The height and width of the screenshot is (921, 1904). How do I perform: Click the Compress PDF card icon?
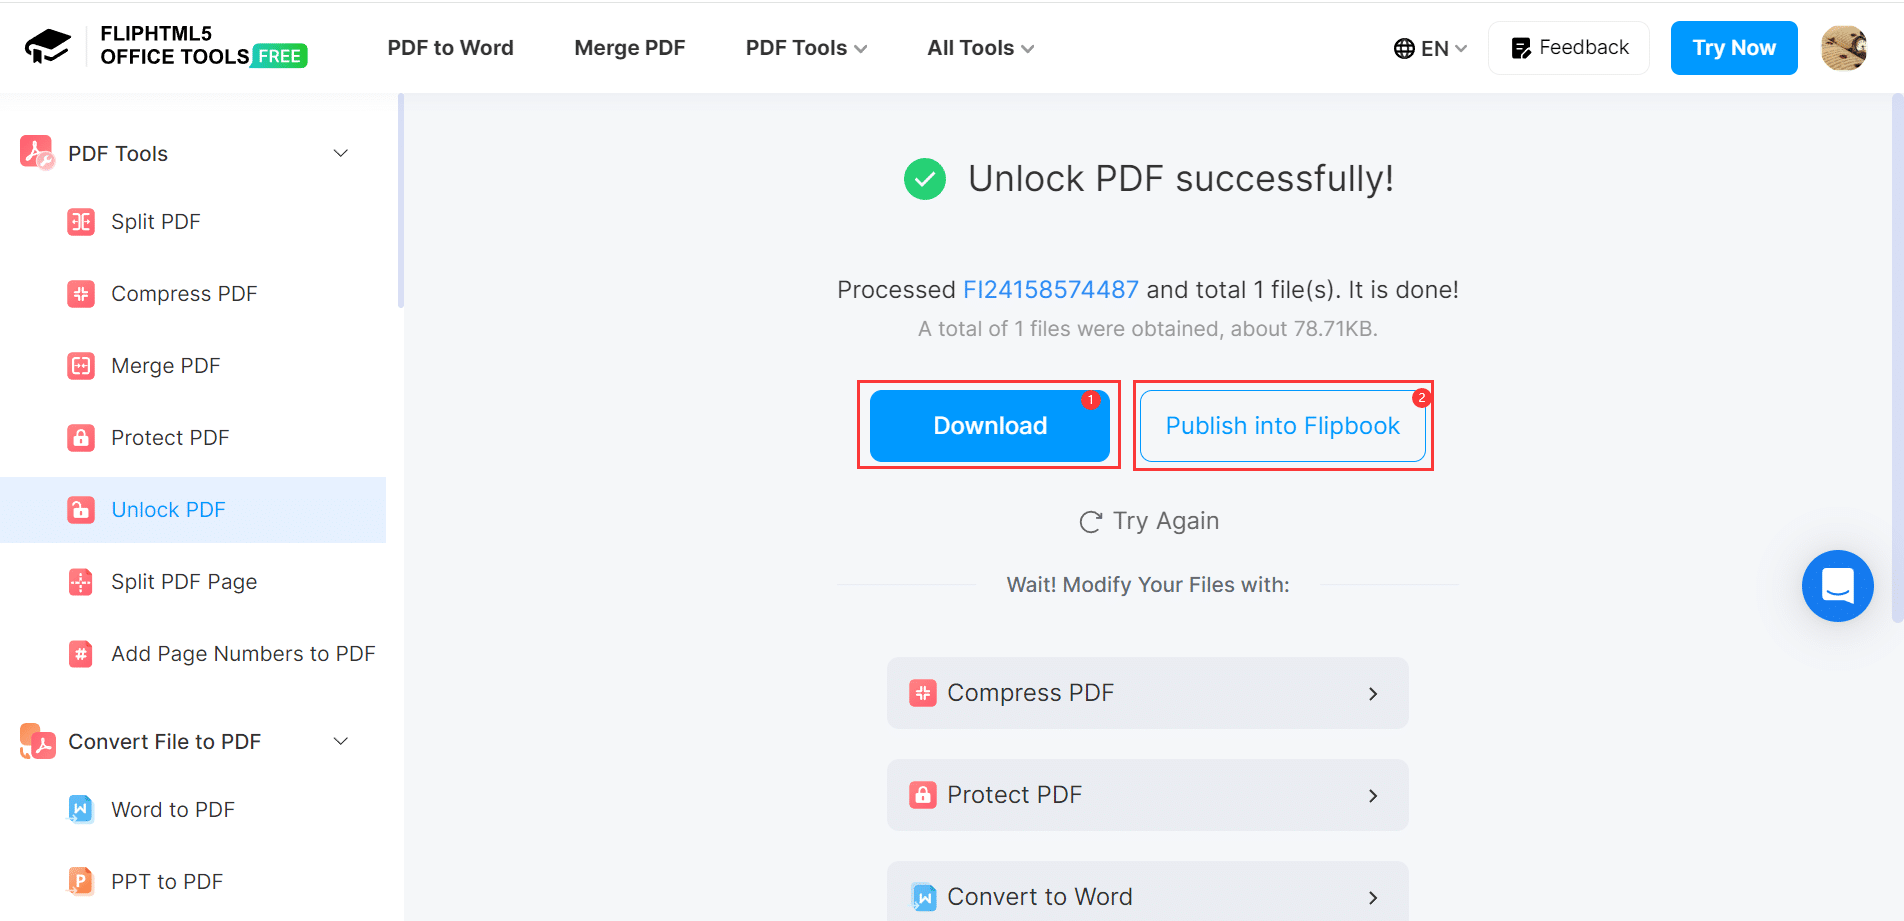pyautogui.click(x=923, y=693)
